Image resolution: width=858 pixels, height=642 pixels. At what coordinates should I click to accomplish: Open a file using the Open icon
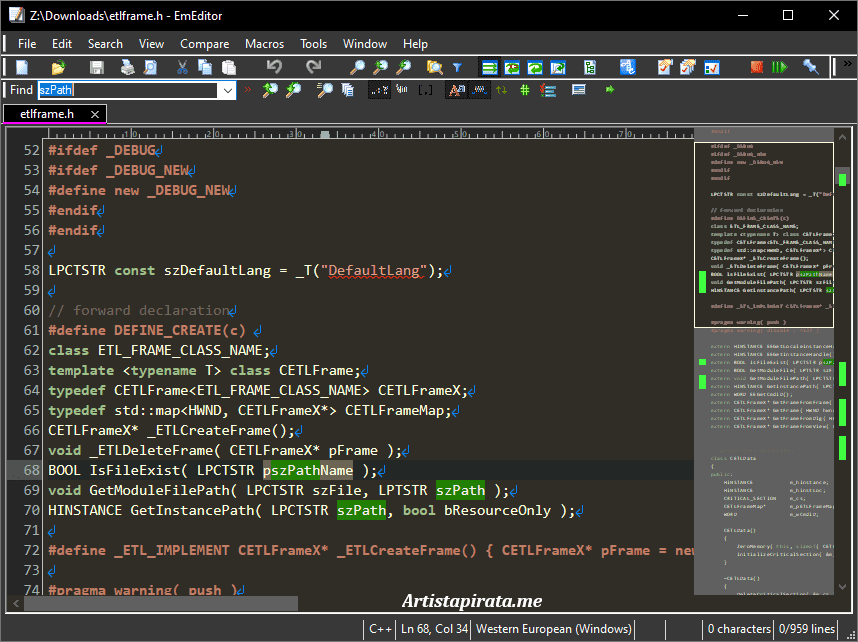click(x=57, y=66)
